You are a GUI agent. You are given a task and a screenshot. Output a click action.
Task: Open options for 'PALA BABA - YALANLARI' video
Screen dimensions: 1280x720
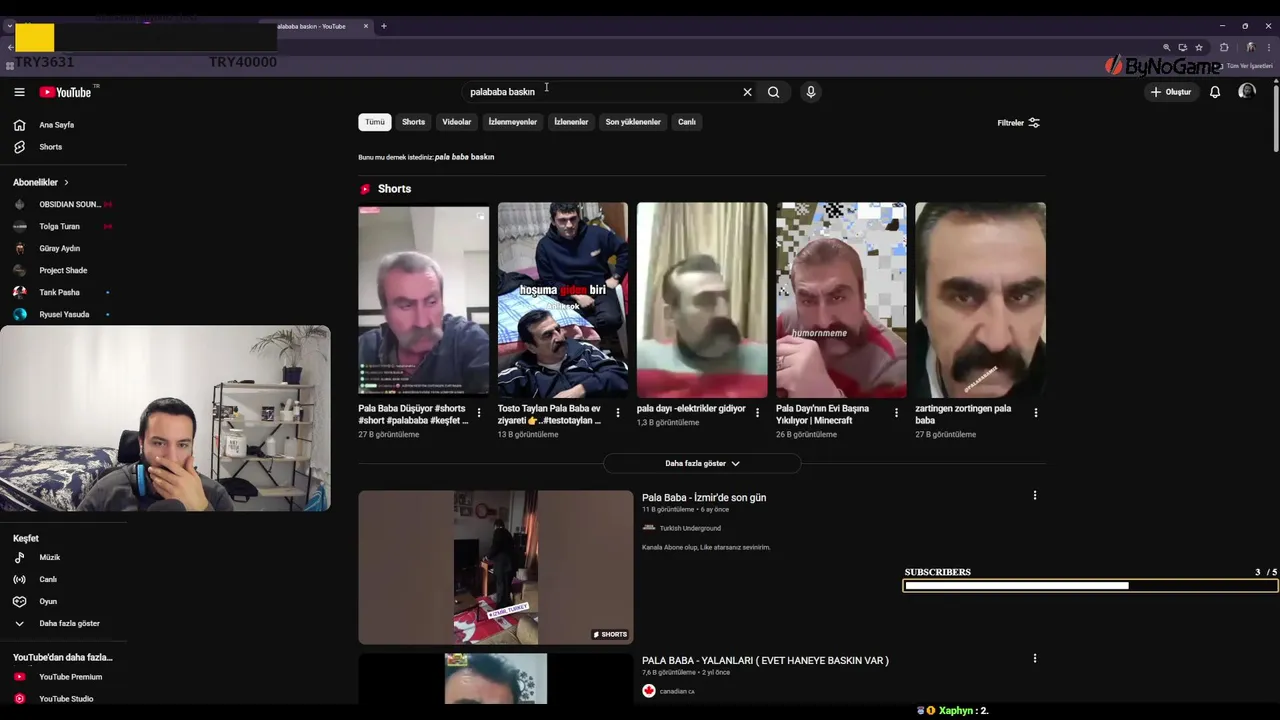(x=1035, y=658)
